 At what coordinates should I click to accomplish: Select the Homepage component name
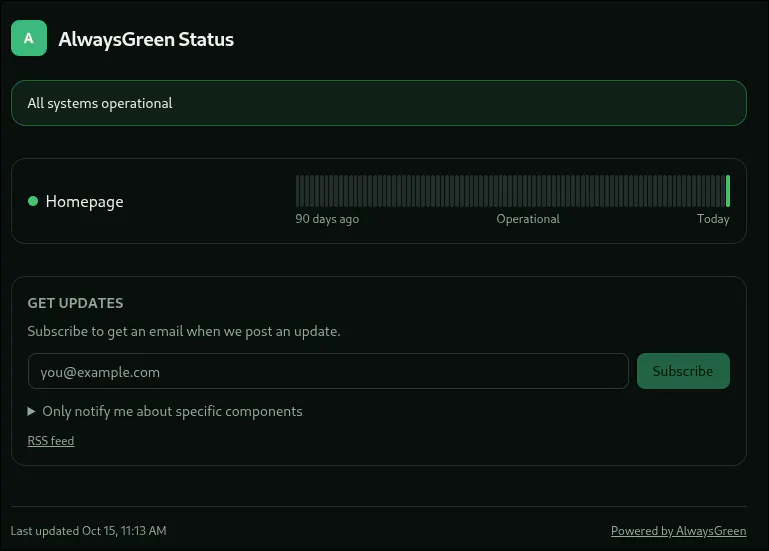click(84, 202)
